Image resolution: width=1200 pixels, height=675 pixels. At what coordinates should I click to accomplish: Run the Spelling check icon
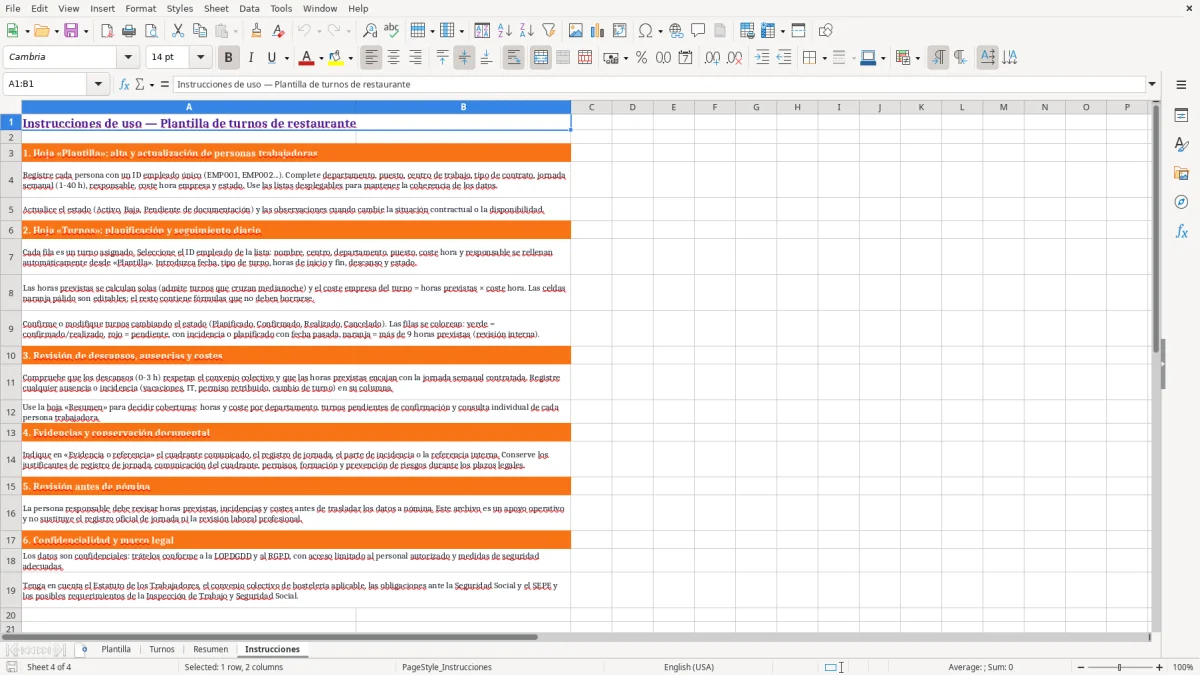(392, 31)
